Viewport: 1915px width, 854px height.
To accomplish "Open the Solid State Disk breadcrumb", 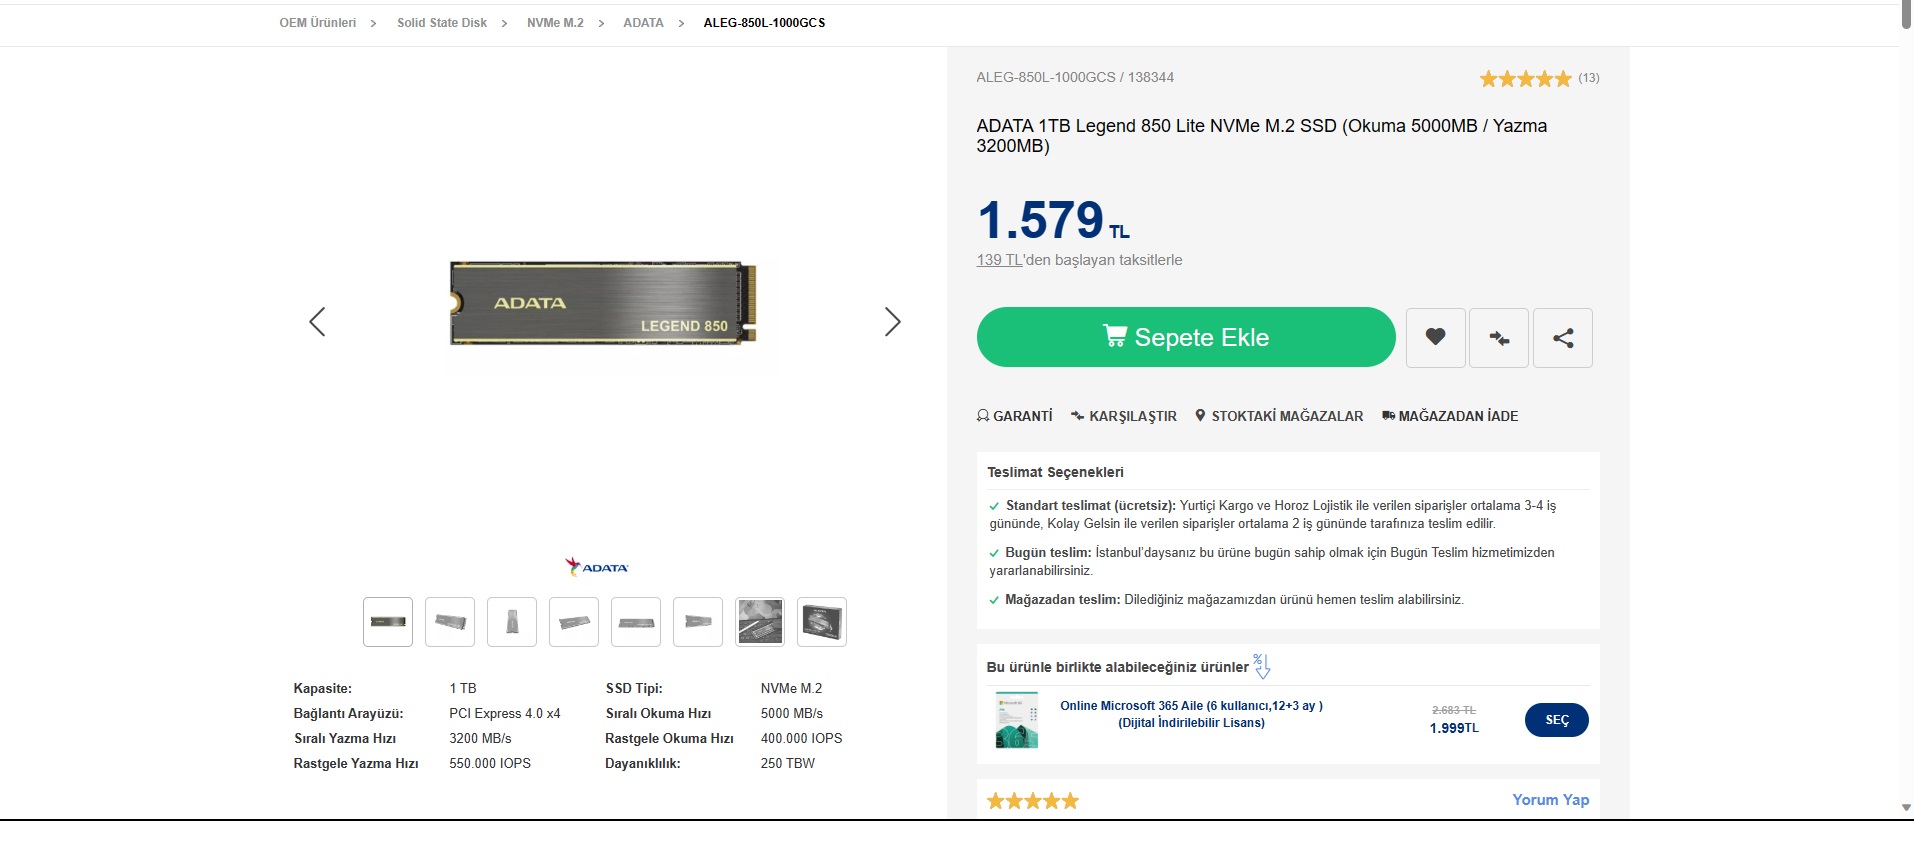I will point(442,23).
